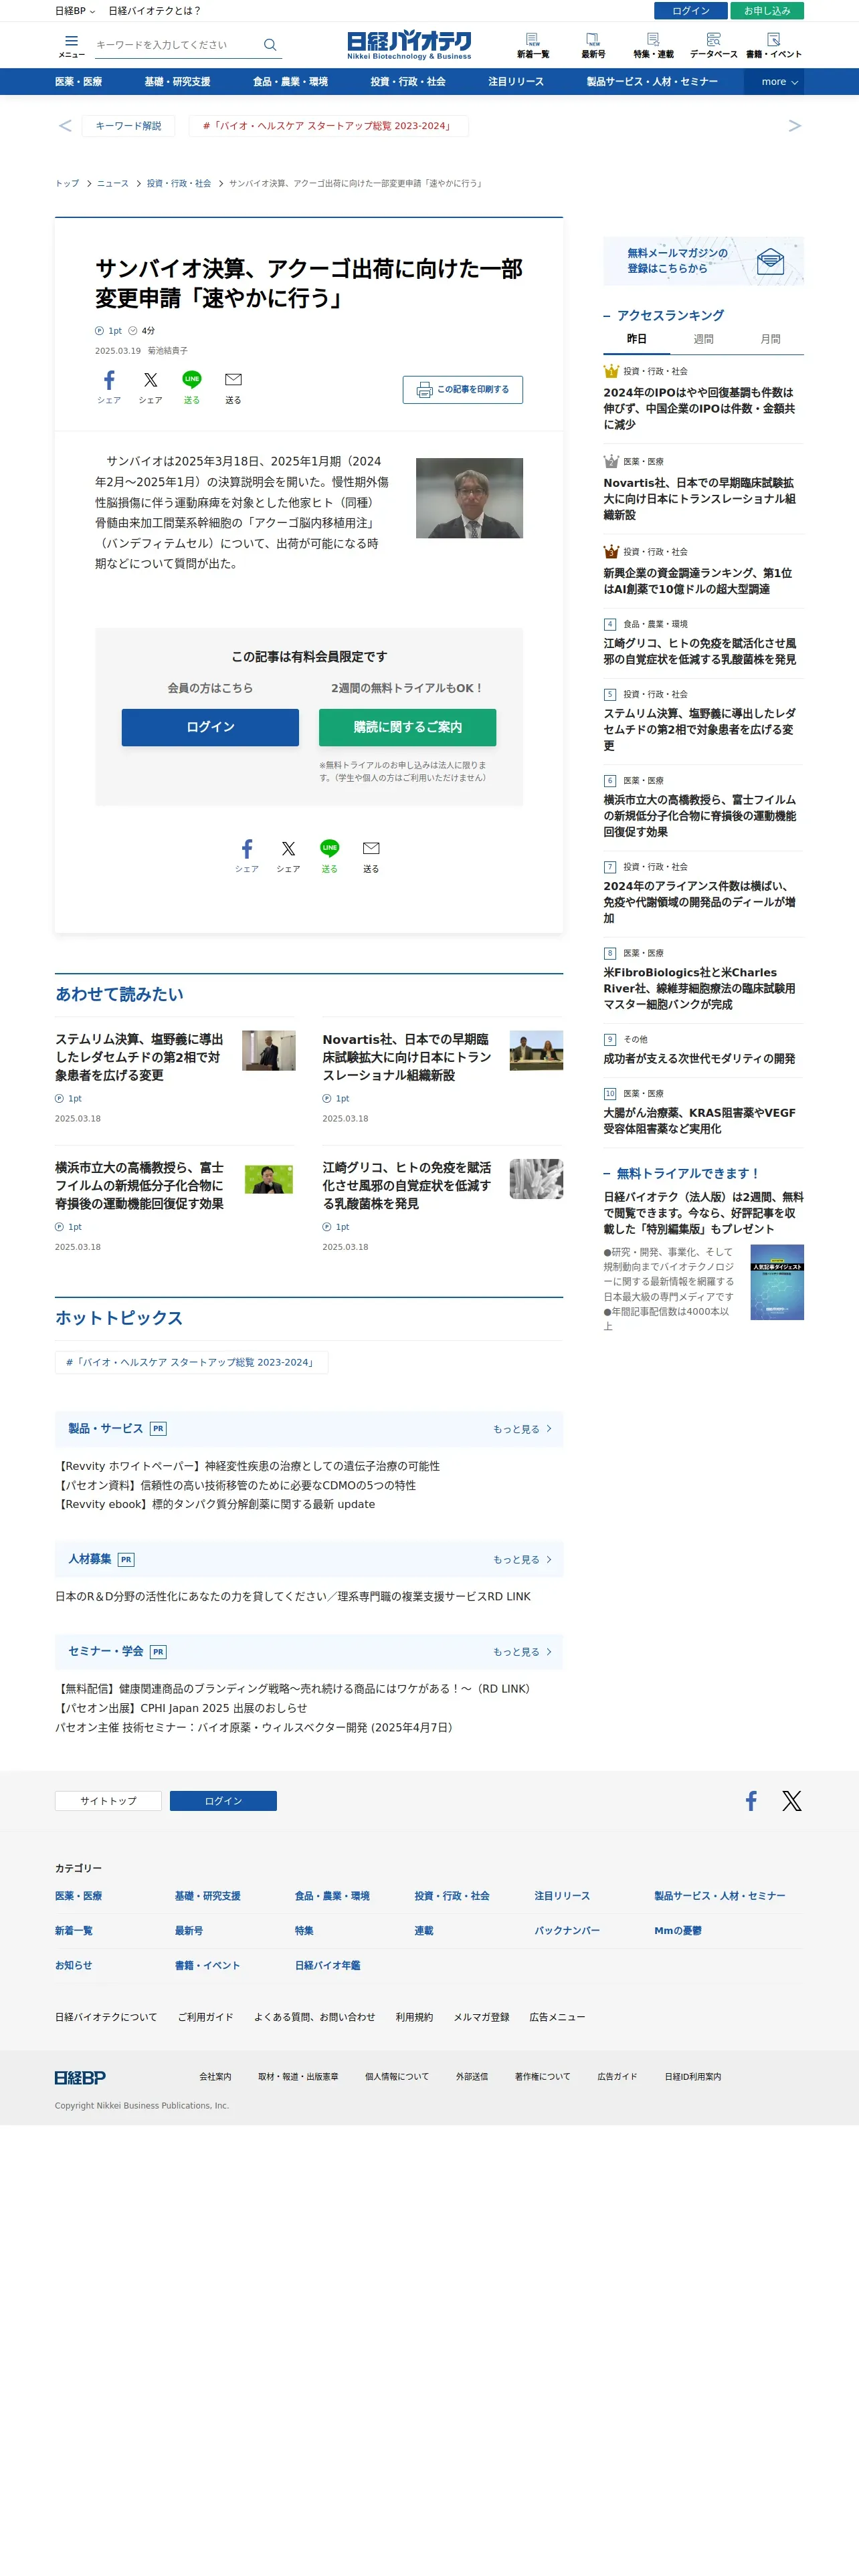
Task: Share on X below the paywall box
Action: (288, 856)
